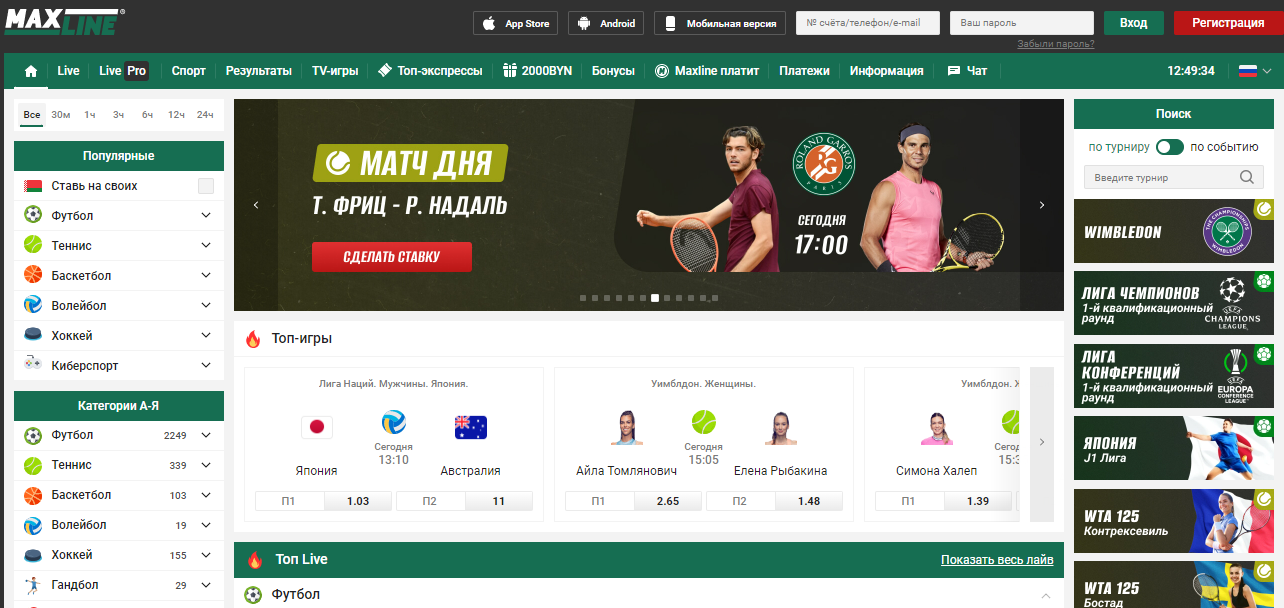Show next banner with right arrow
The height and width of the screenshot is (608, 1284).
1042,205
